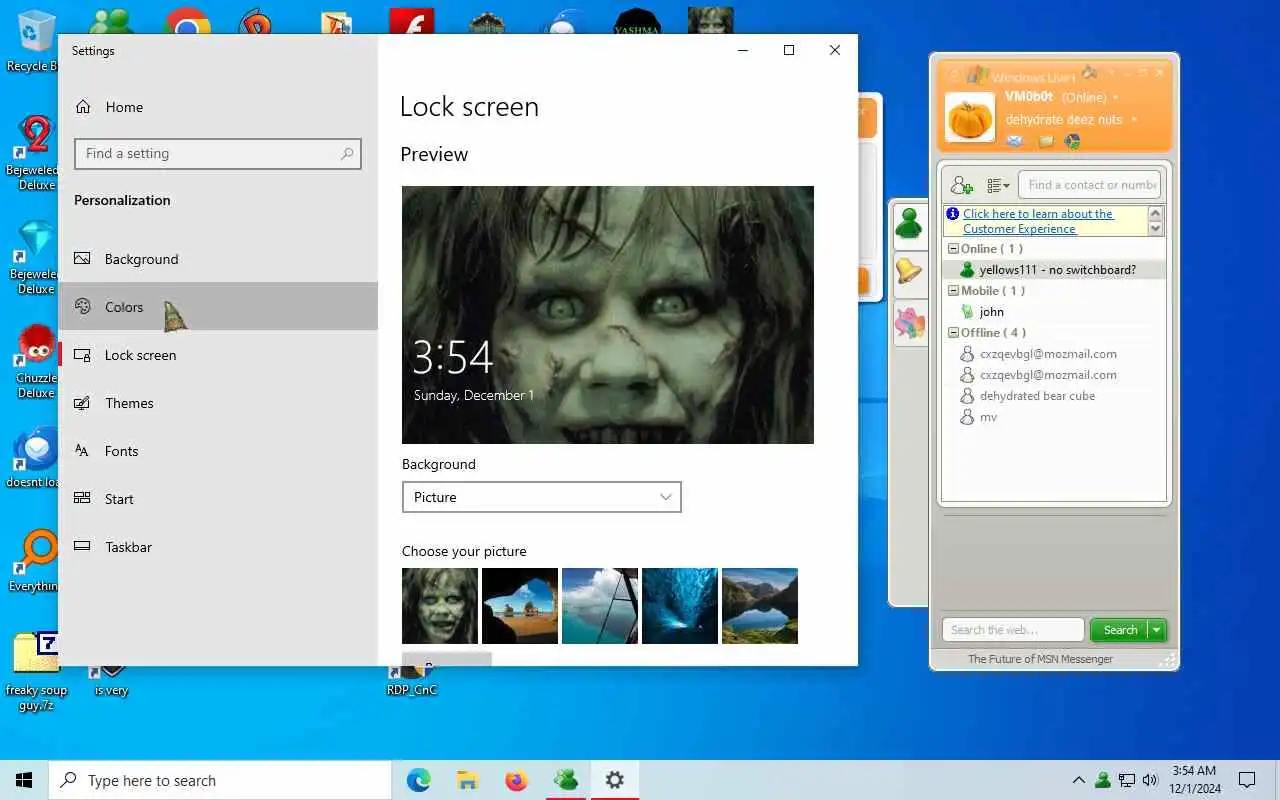
Task: Open Microsoft Edge from the taskbar
Action: (x=419, y=780)
